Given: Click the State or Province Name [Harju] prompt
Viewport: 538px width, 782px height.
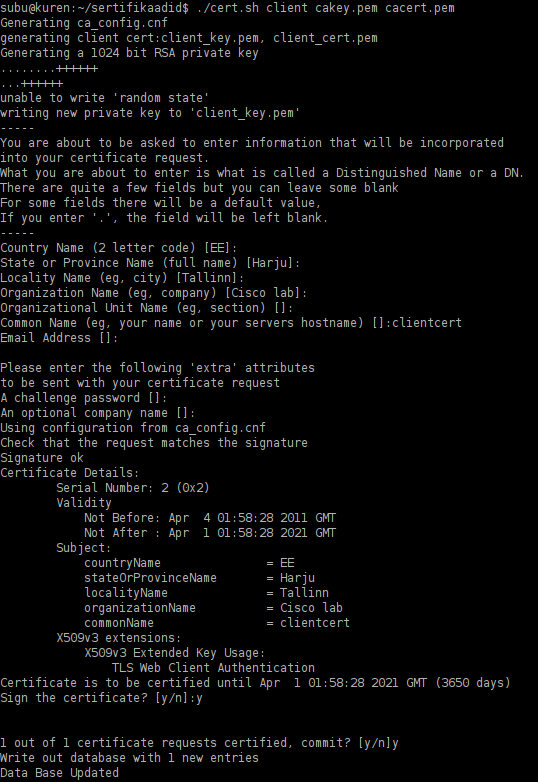Looking at the screenshot, I should (x=150, y=263).
